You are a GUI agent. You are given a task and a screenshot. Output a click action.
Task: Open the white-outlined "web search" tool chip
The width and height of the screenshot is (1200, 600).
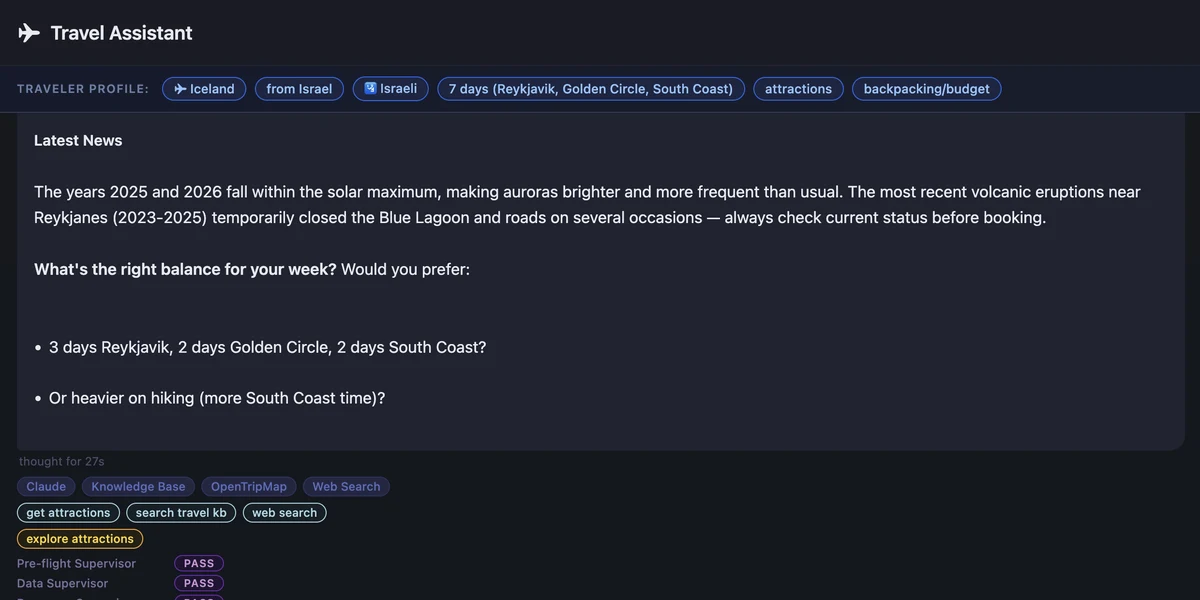(284, 513)
